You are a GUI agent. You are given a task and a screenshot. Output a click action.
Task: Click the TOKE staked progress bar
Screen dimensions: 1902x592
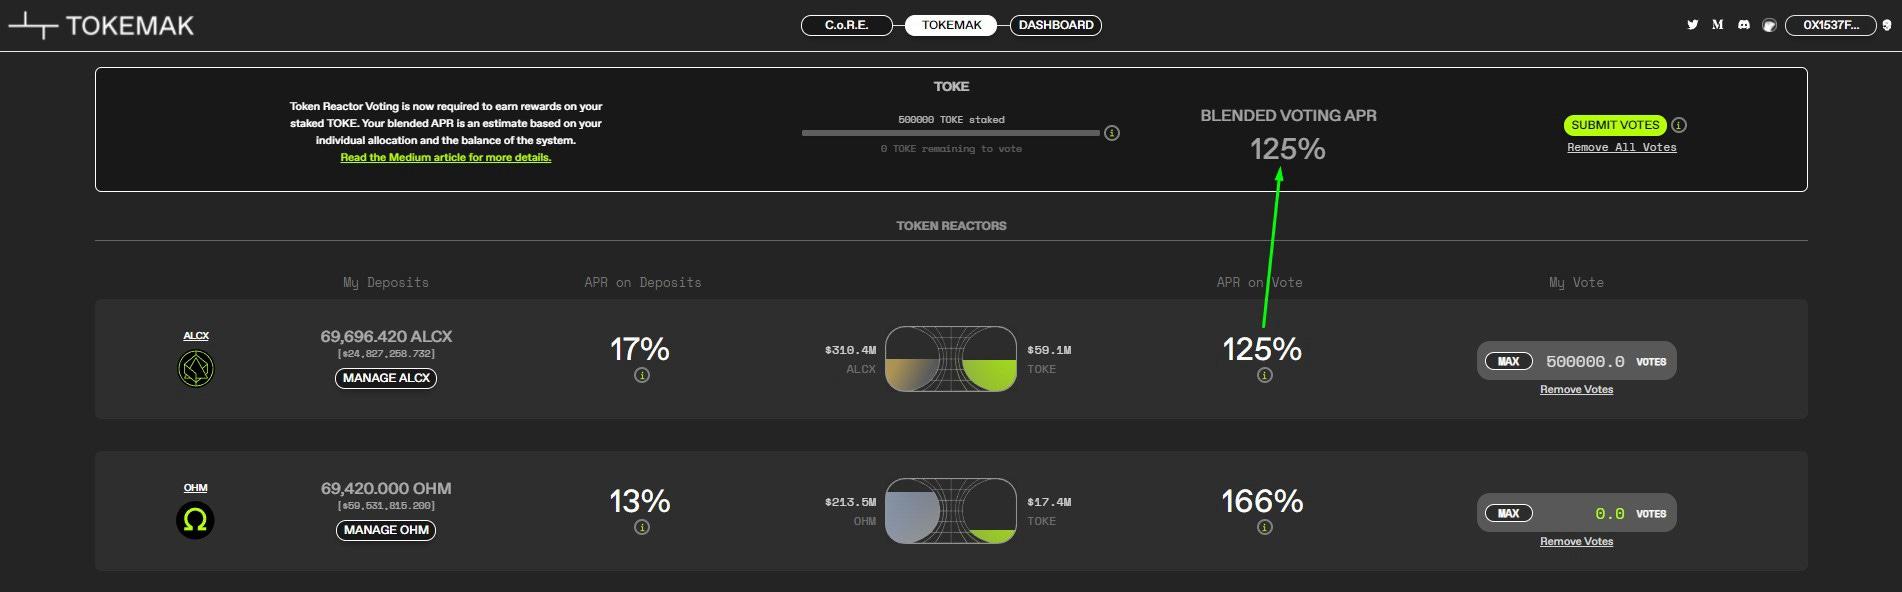point(951,133)
